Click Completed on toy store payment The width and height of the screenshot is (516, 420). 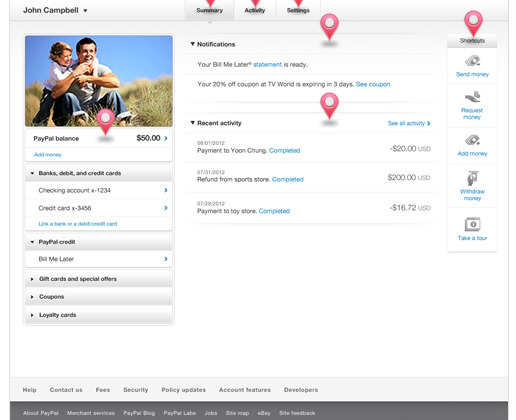point(274,211)
